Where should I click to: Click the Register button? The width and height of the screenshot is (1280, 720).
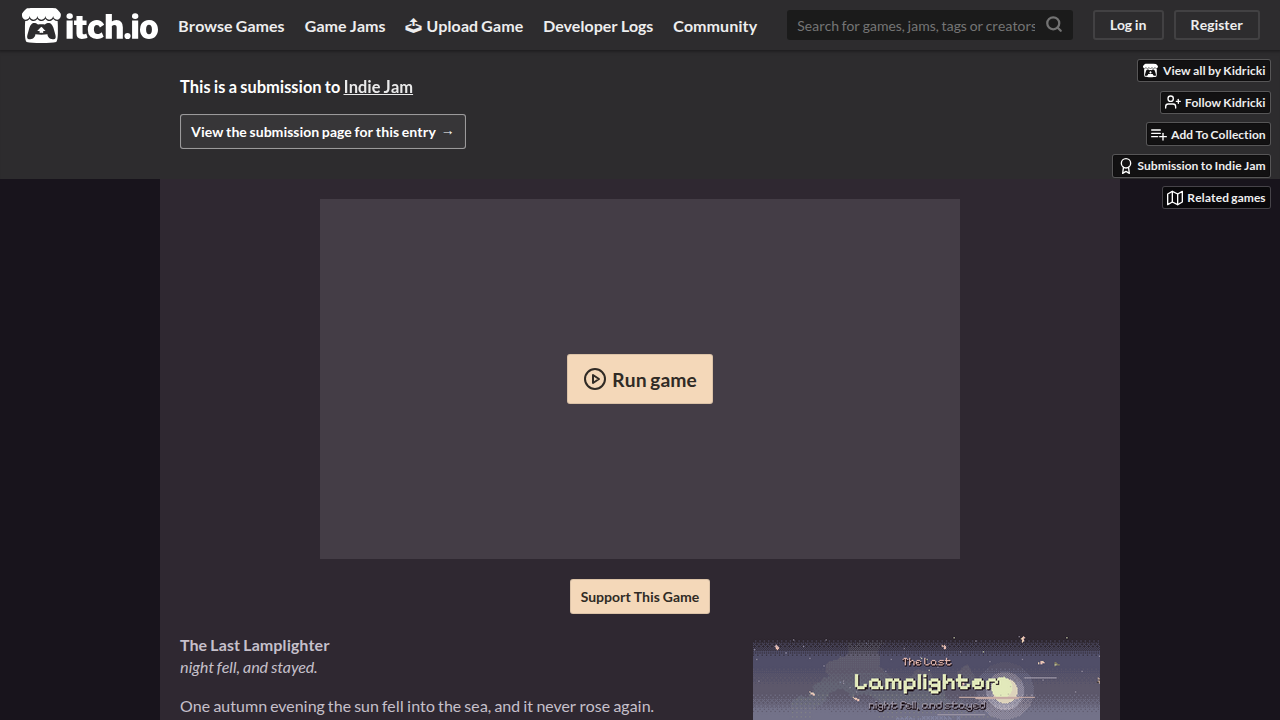pyautogui.click(x=1216, y=25)
